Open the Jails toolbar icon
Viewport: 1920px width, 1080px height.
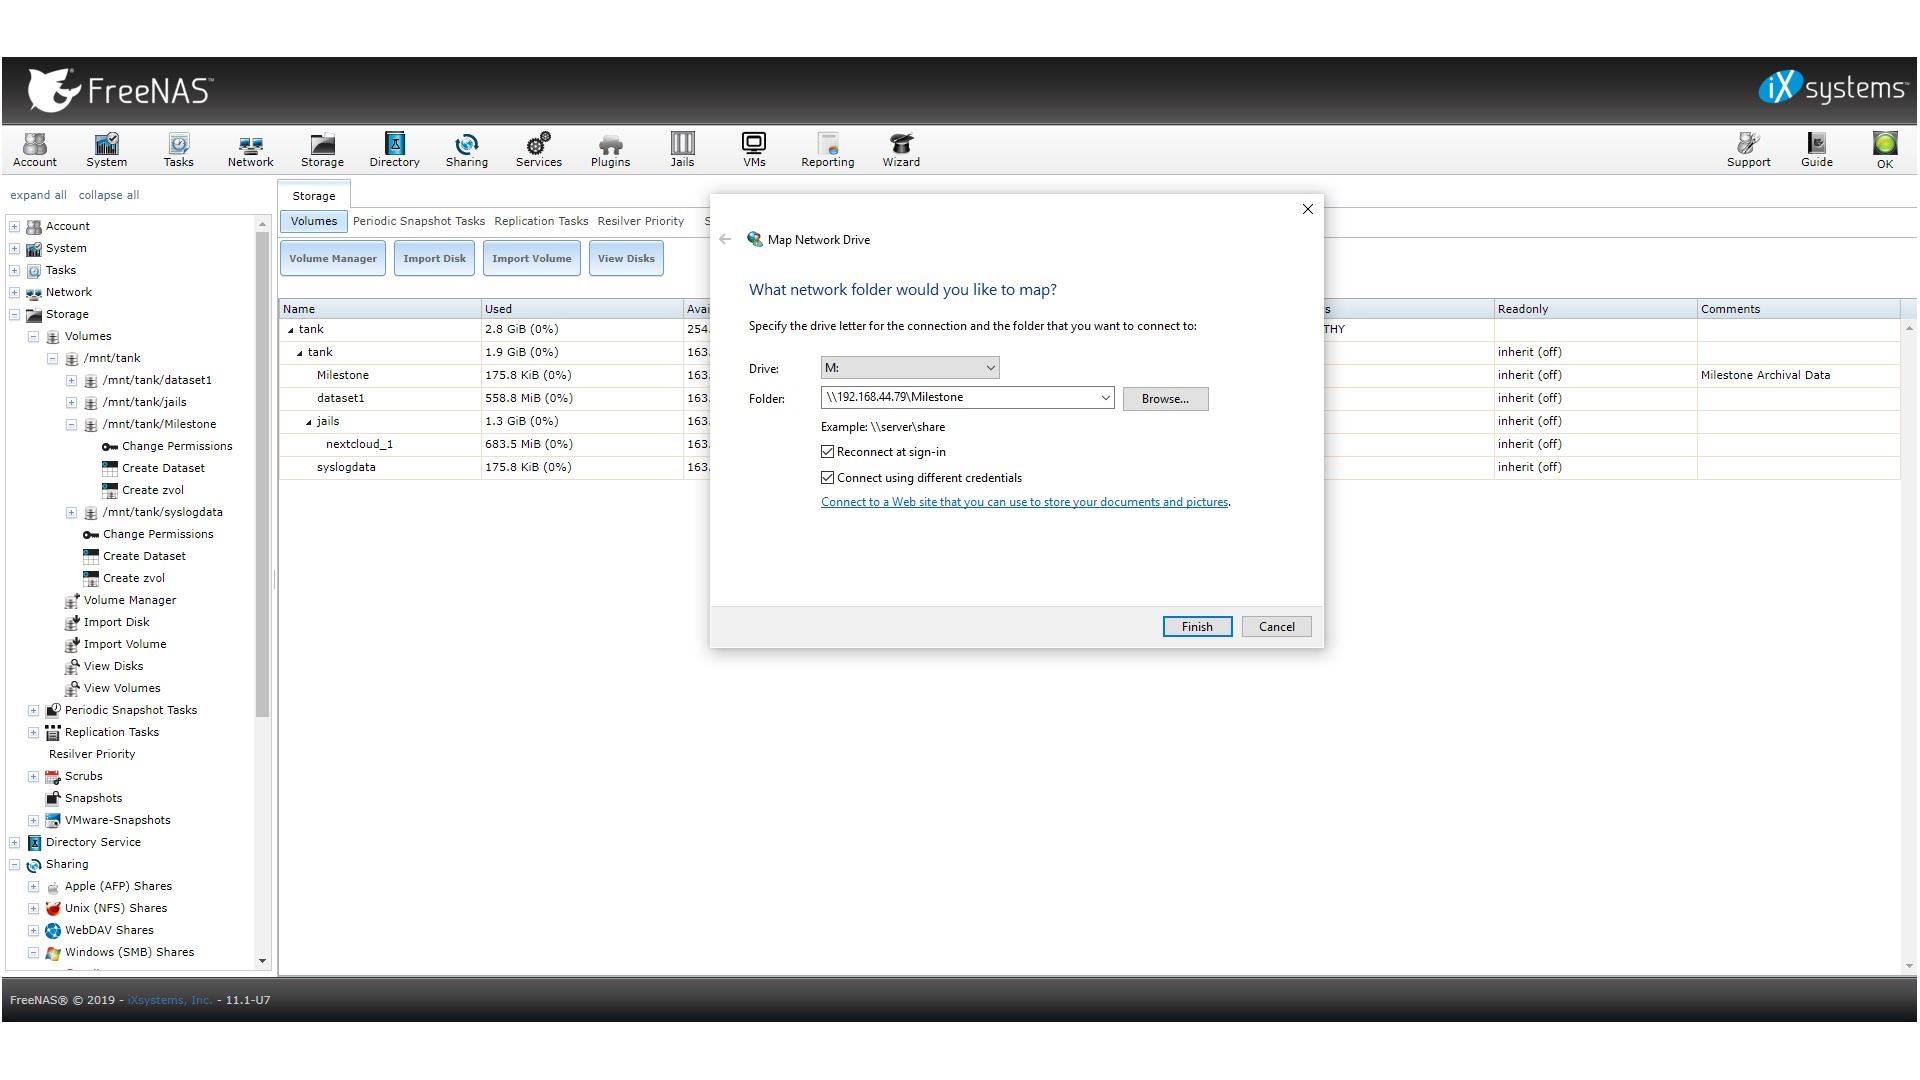coord(682,150)
